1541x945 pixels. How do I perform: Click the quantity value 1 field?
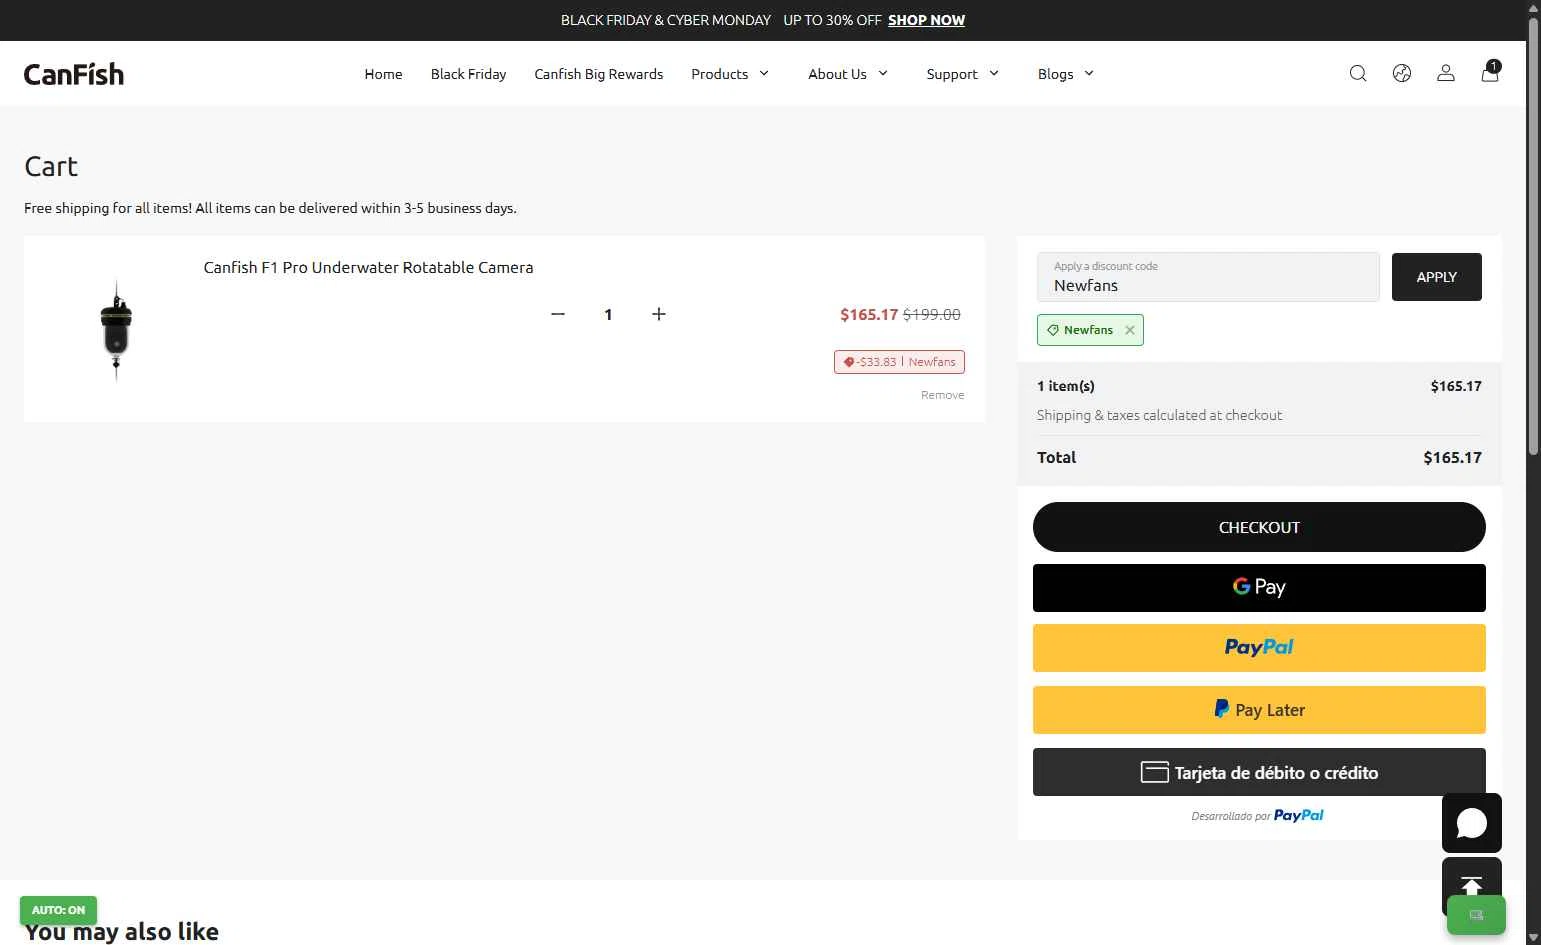(x=608, y=314)
